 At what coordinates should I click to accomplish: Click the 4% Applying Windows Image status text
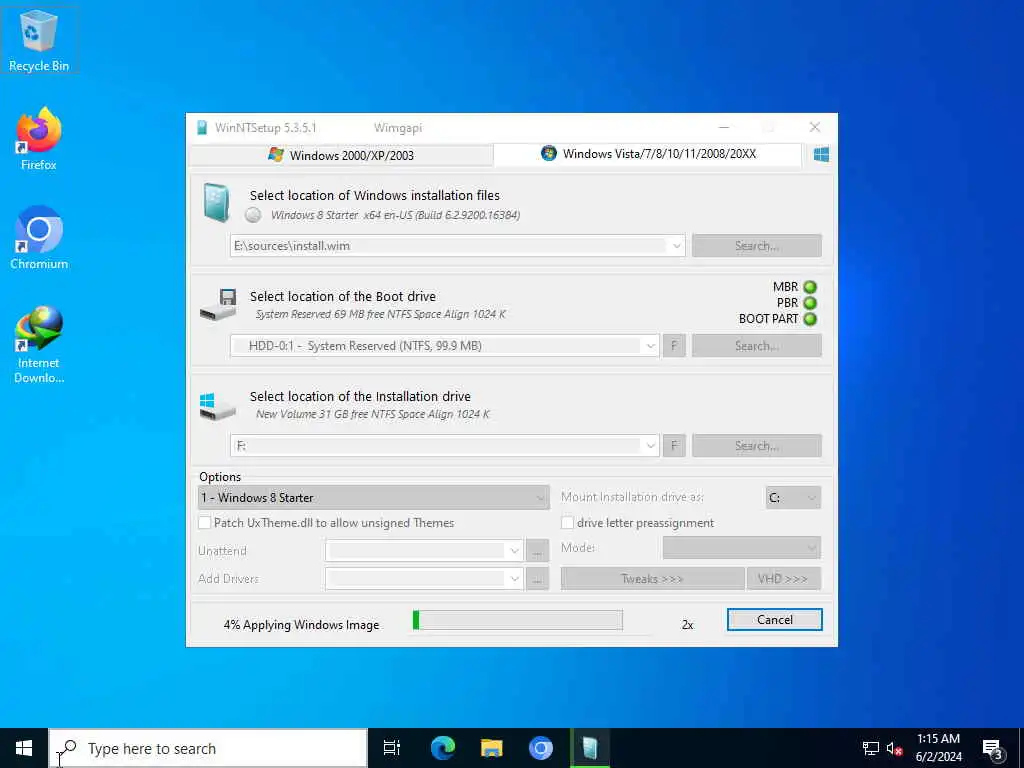tap(301, 625)
